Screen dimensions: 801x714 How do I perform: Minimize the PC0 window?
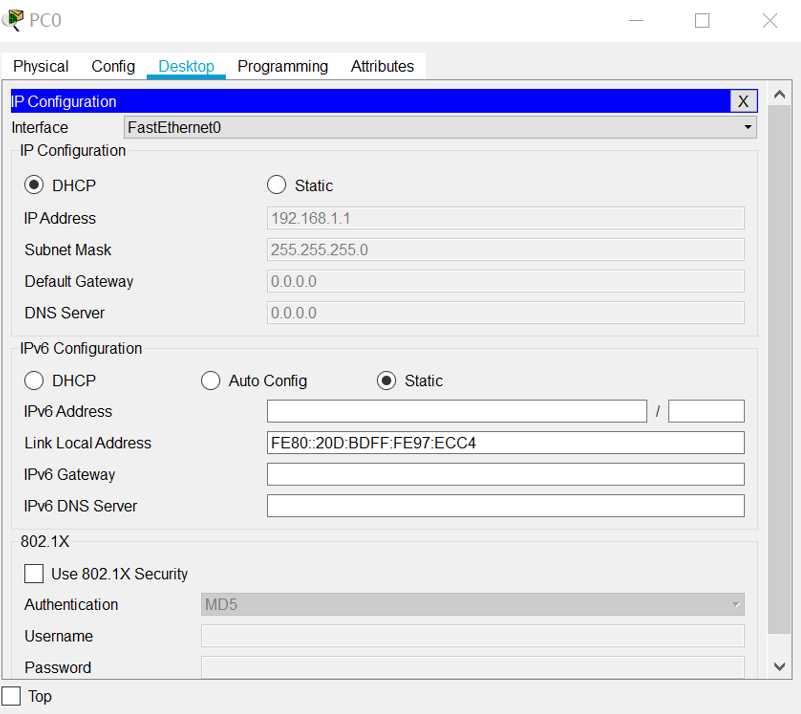click(x=636, y=20)
